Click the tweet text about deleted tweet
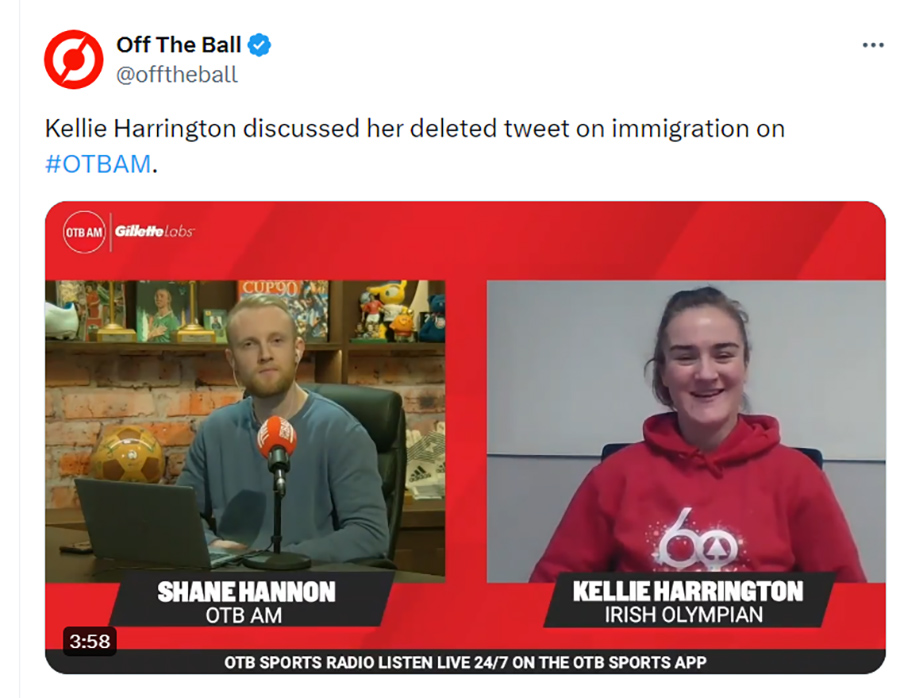This screenshot has height=698, width=900. [414, 129]
